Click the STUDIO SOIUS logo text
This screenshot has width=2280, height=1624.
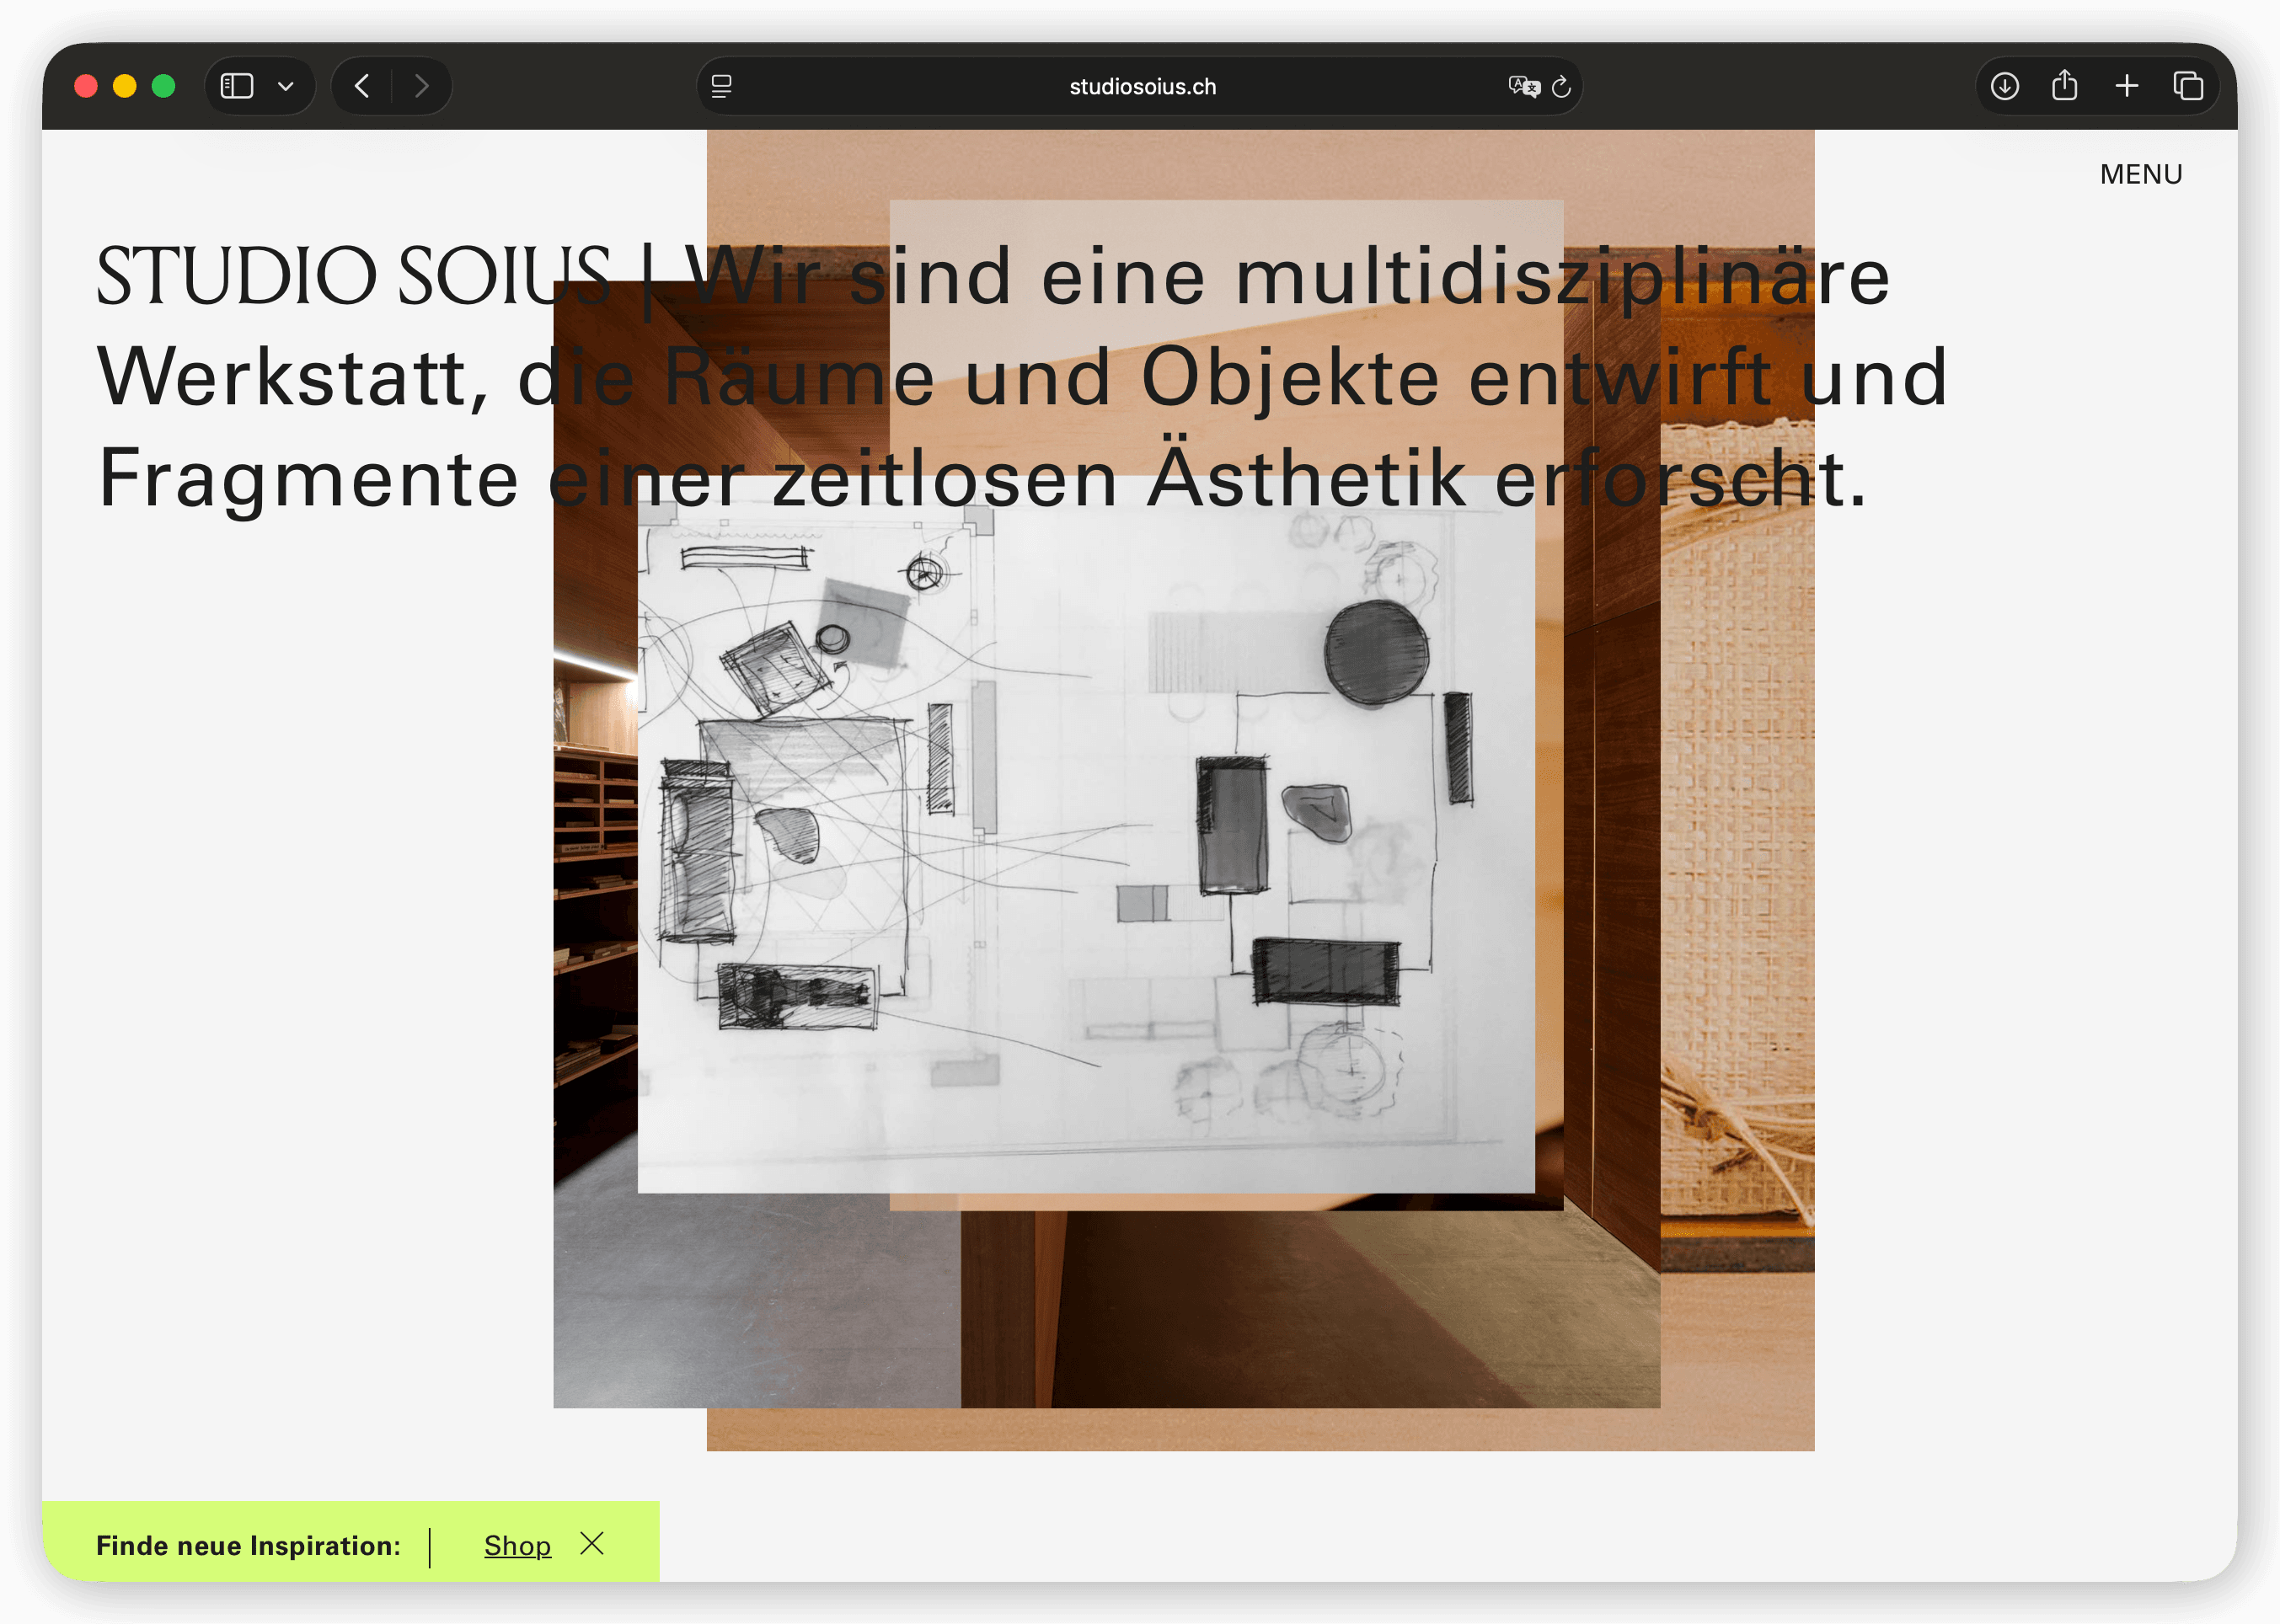tap(354, 276)
